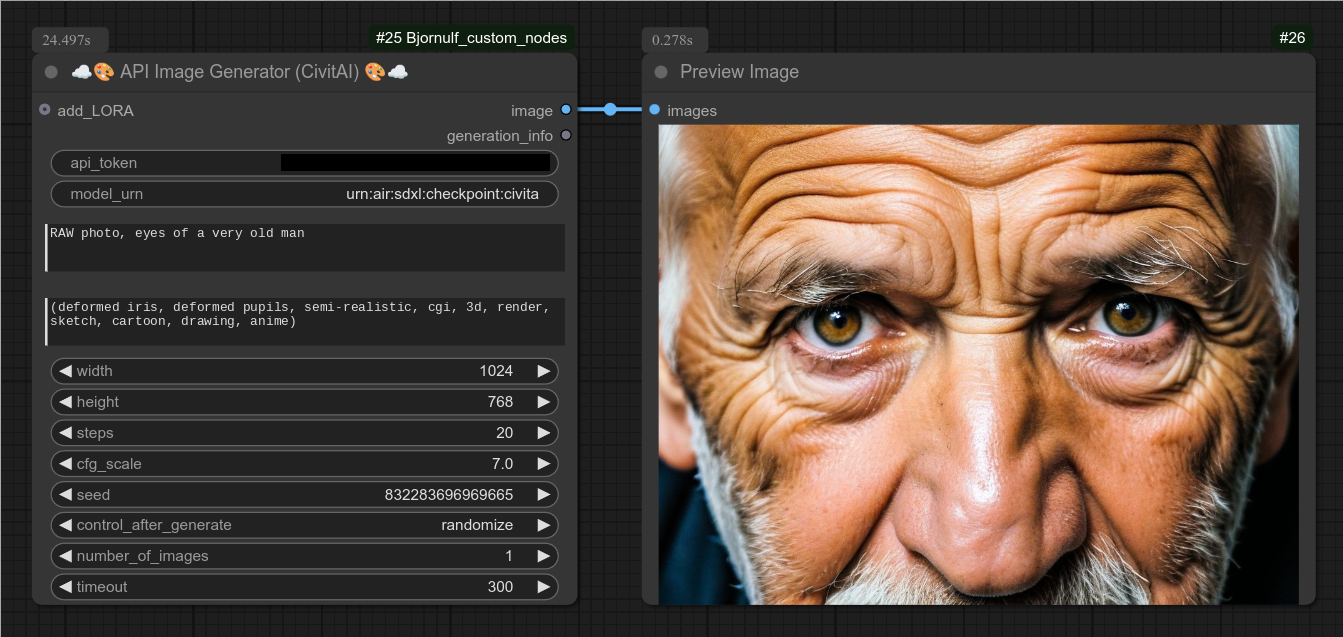Decrease steps using left arrow
The height and width of the screenshot is (637, 1343).
pos(65,433)
